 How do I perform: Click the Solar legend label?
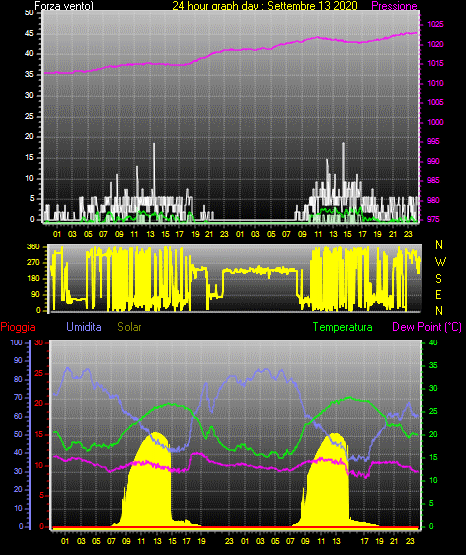pos(129,327)
